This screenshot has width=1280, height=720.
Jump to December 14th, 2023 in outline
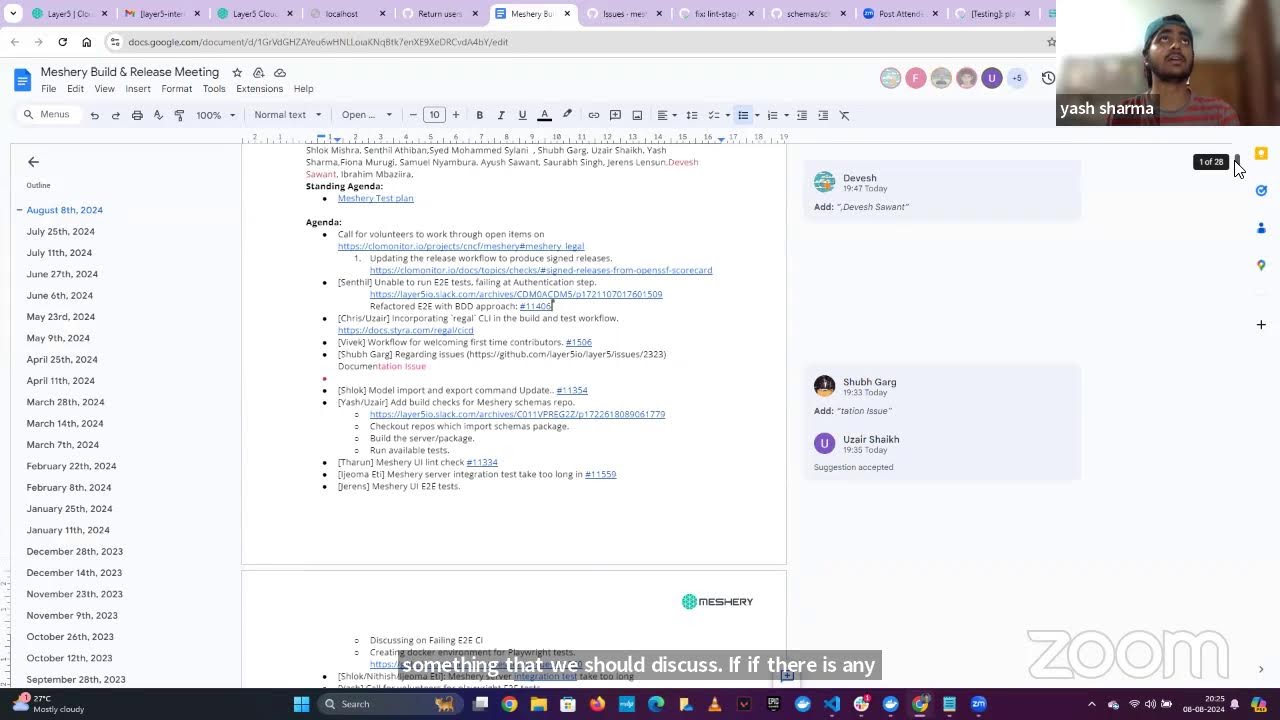tap(74, 573)
